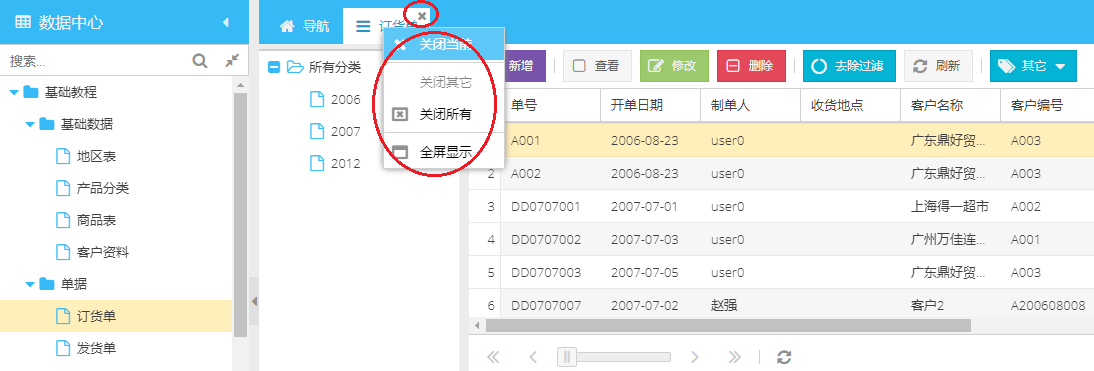Click the 2012 category document icon
The height and width of the screenshot is (371, 1094).
pos(317,164)
